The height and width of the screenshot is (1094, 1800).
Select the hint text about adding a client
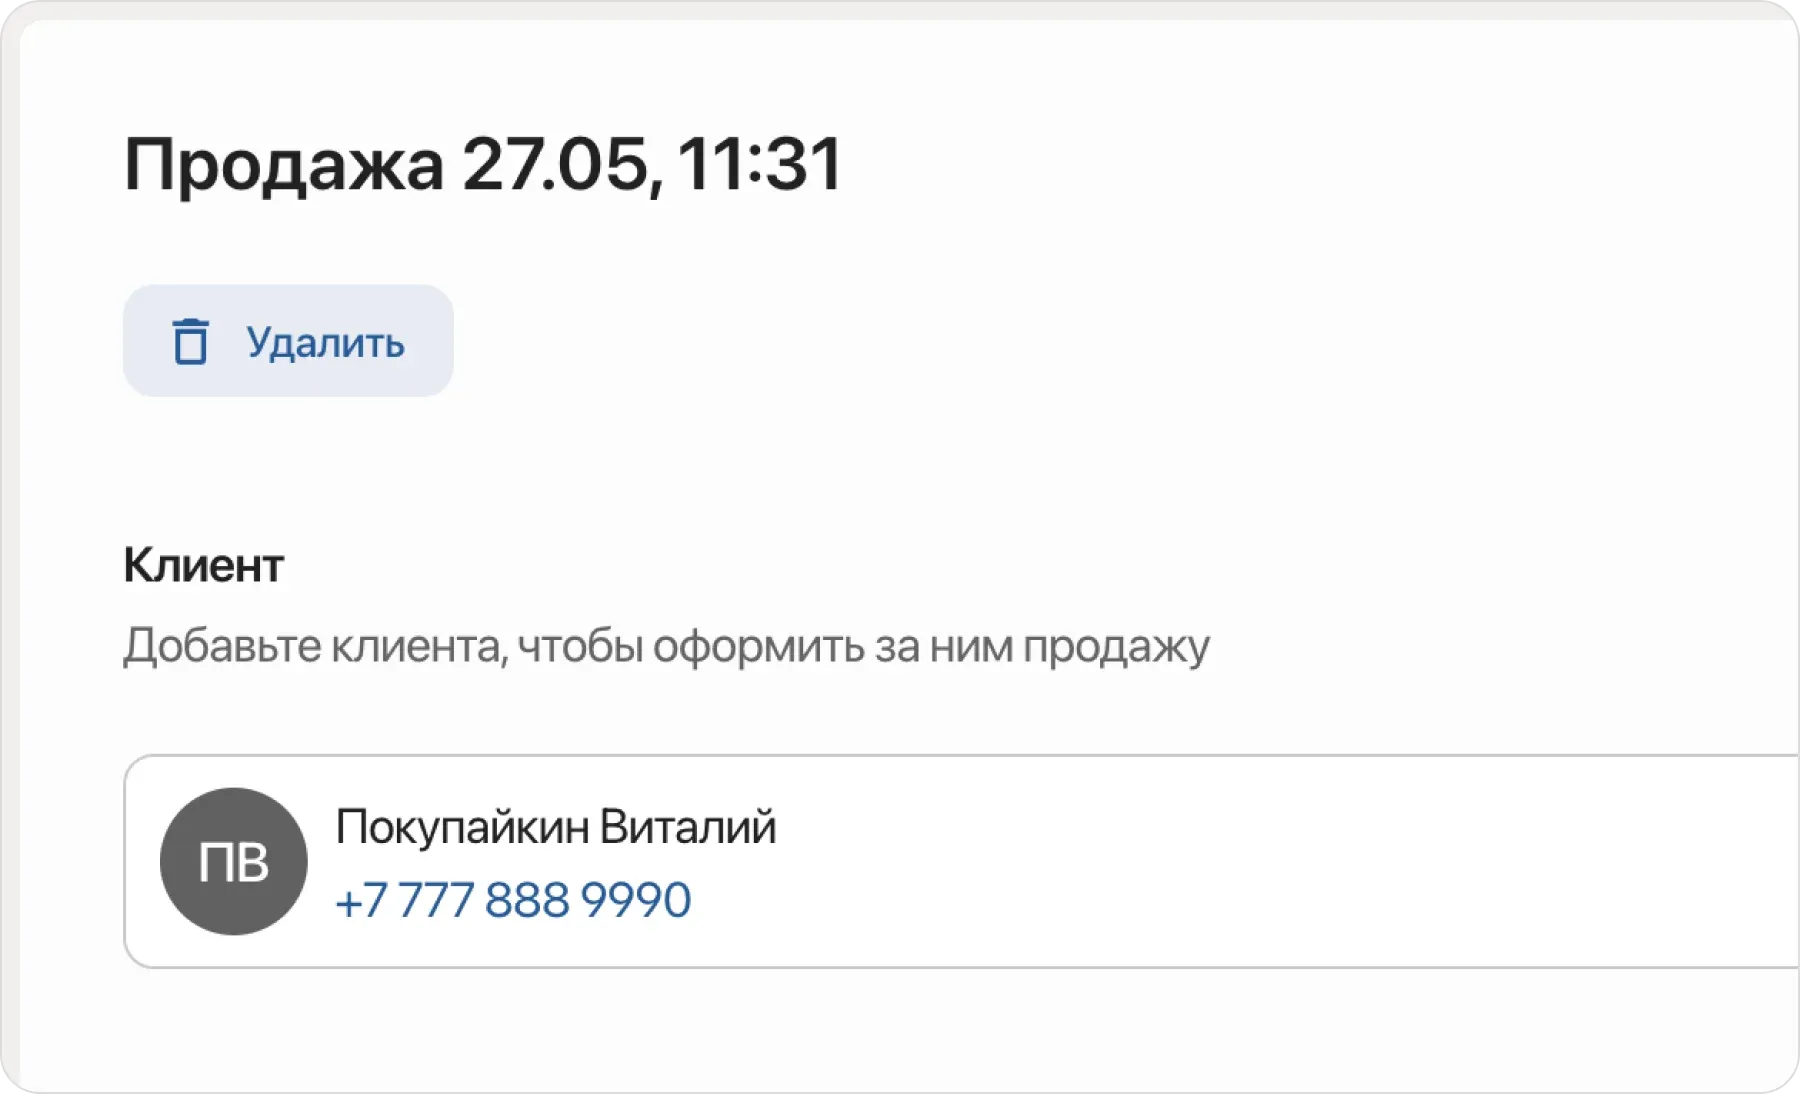pyautogui.click(x=666, y=646)
